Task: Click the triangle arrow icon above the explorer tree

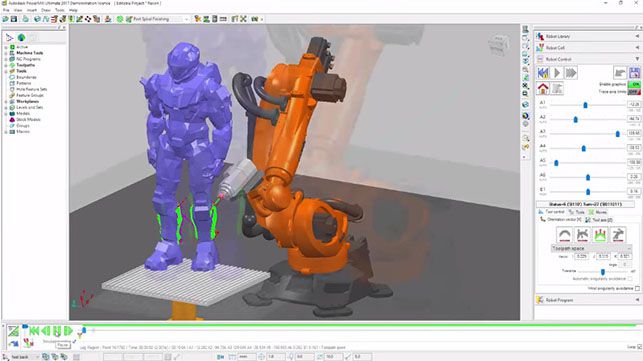Action: pyautogui.click(x=9, y=38)
